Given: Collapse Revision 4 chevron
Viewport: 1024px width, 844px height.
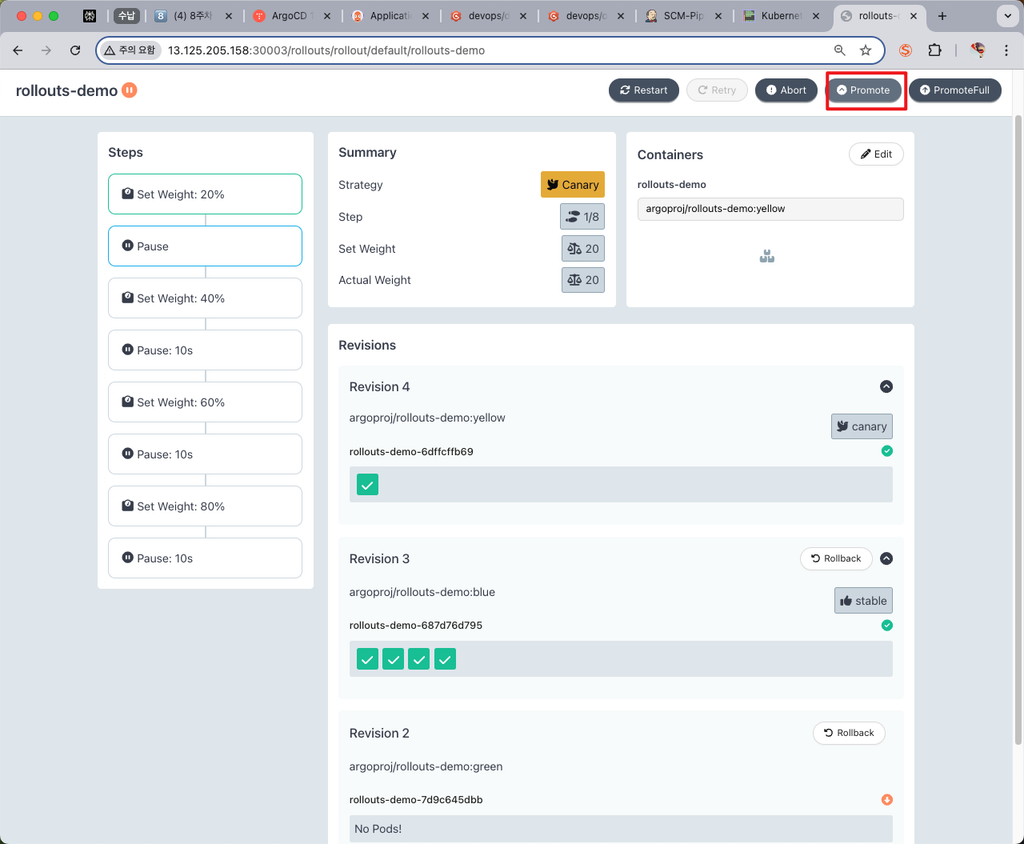Looking at the screenshot, I should coord(886,387).
